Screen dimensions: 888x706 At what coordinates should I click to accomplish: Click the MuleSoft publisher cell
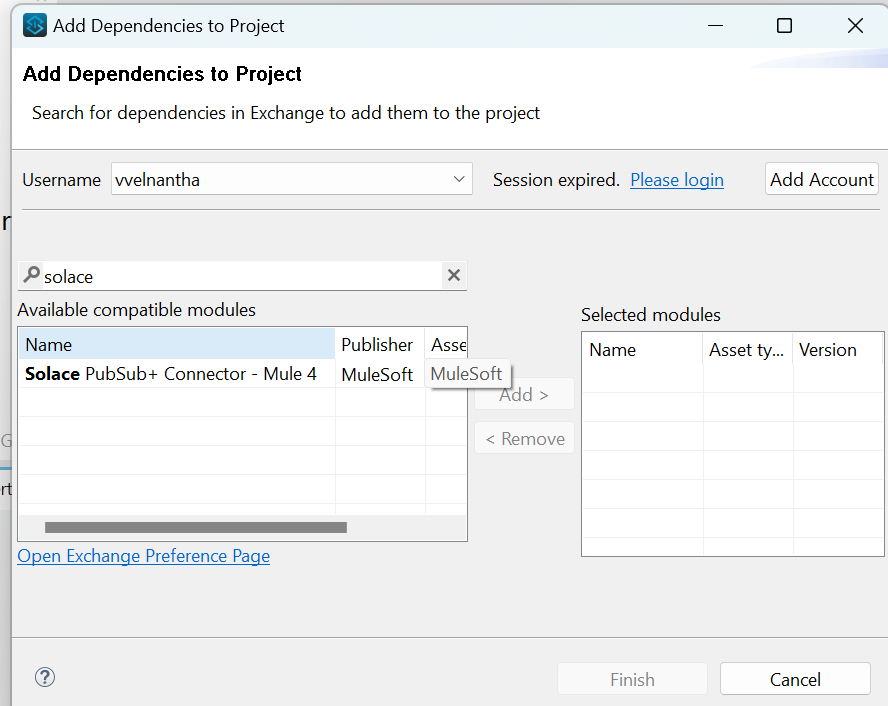pyautogui.click(x=377, y=374)
